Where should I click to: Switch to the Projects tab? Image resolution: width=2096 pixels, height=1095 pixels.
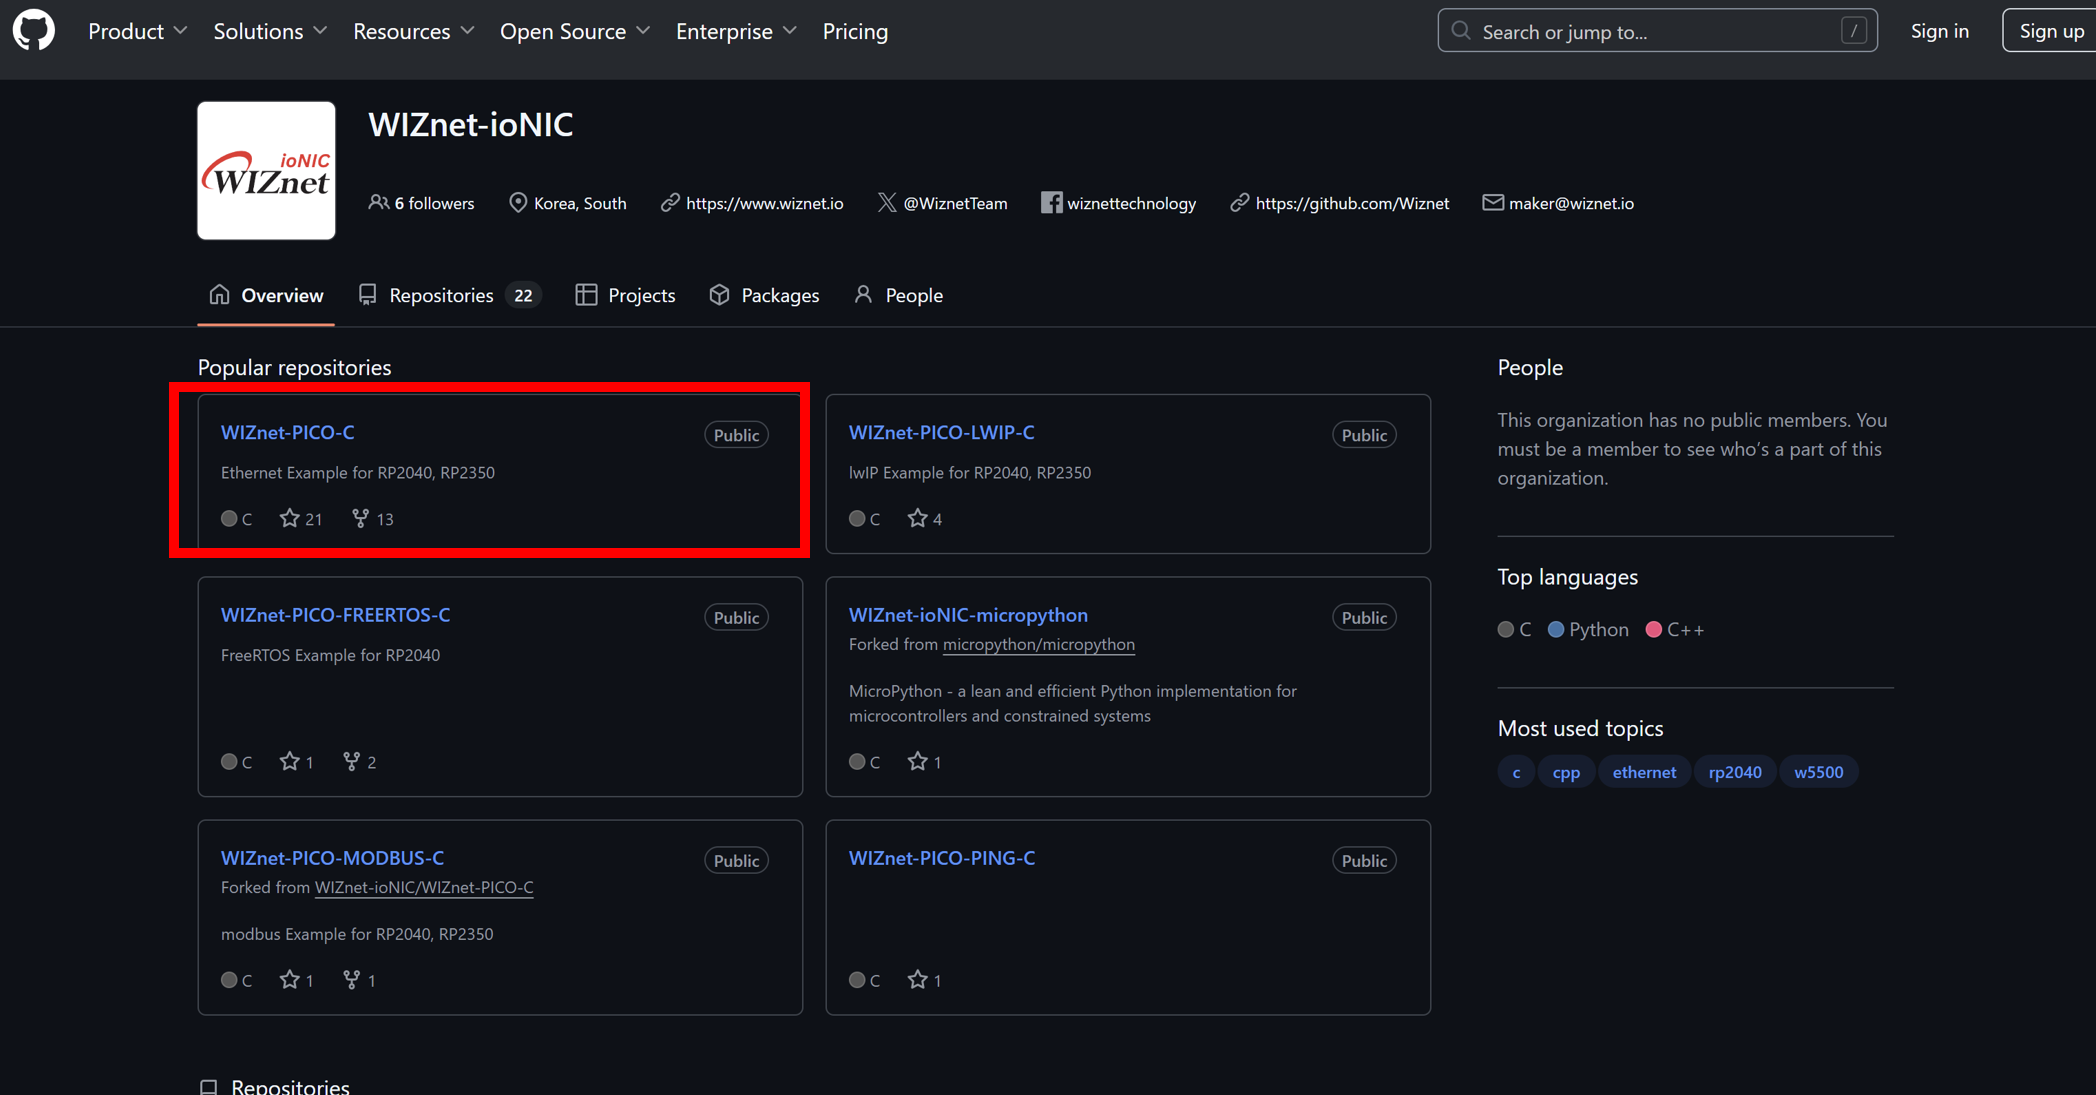(626, 295)
